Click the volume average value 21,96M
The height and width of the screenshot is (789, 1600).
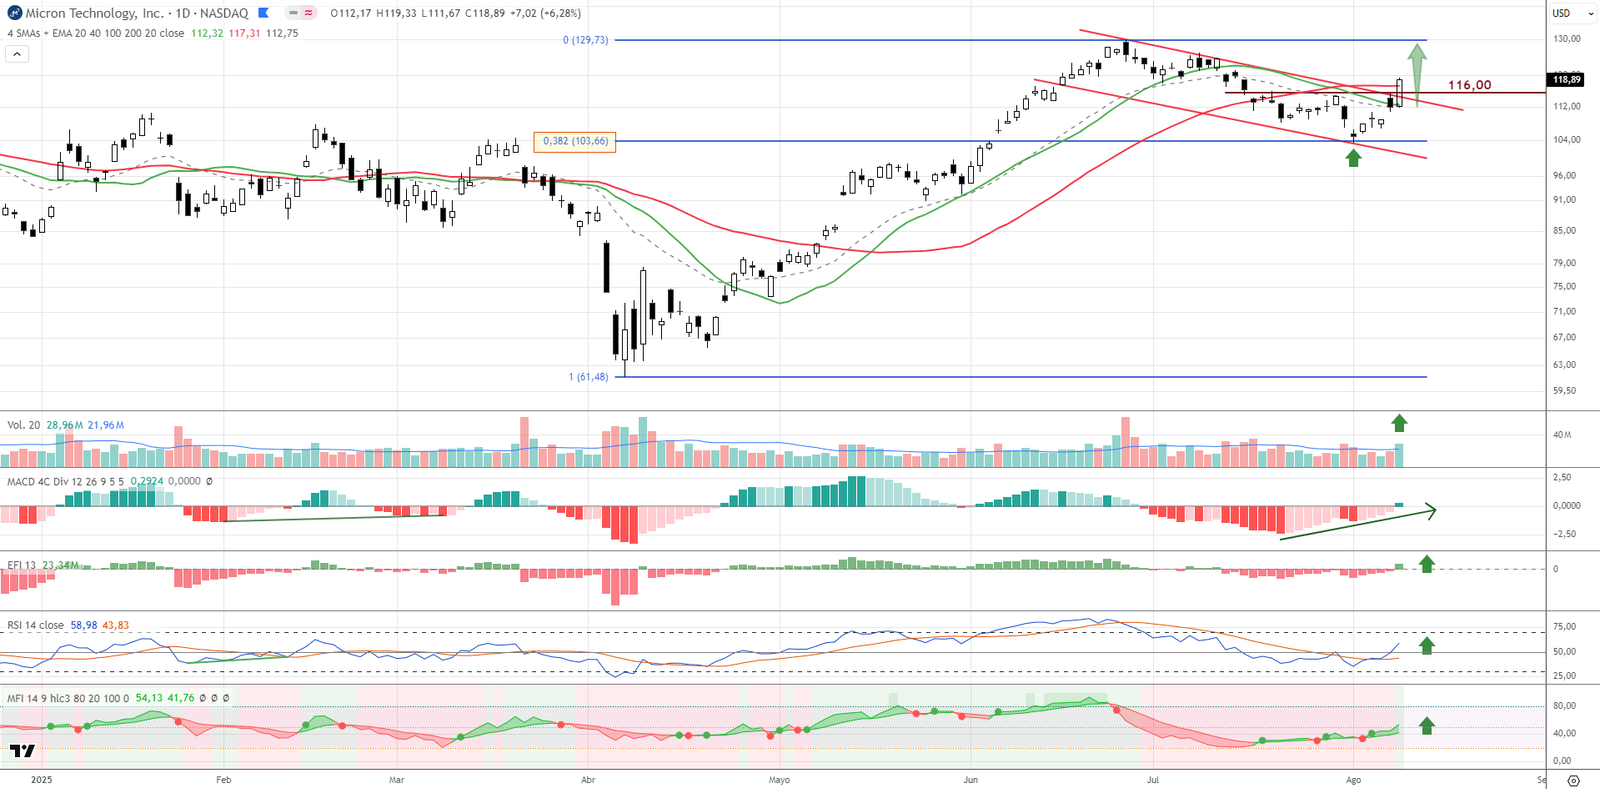pyautogui.click(x=106, y=425)
